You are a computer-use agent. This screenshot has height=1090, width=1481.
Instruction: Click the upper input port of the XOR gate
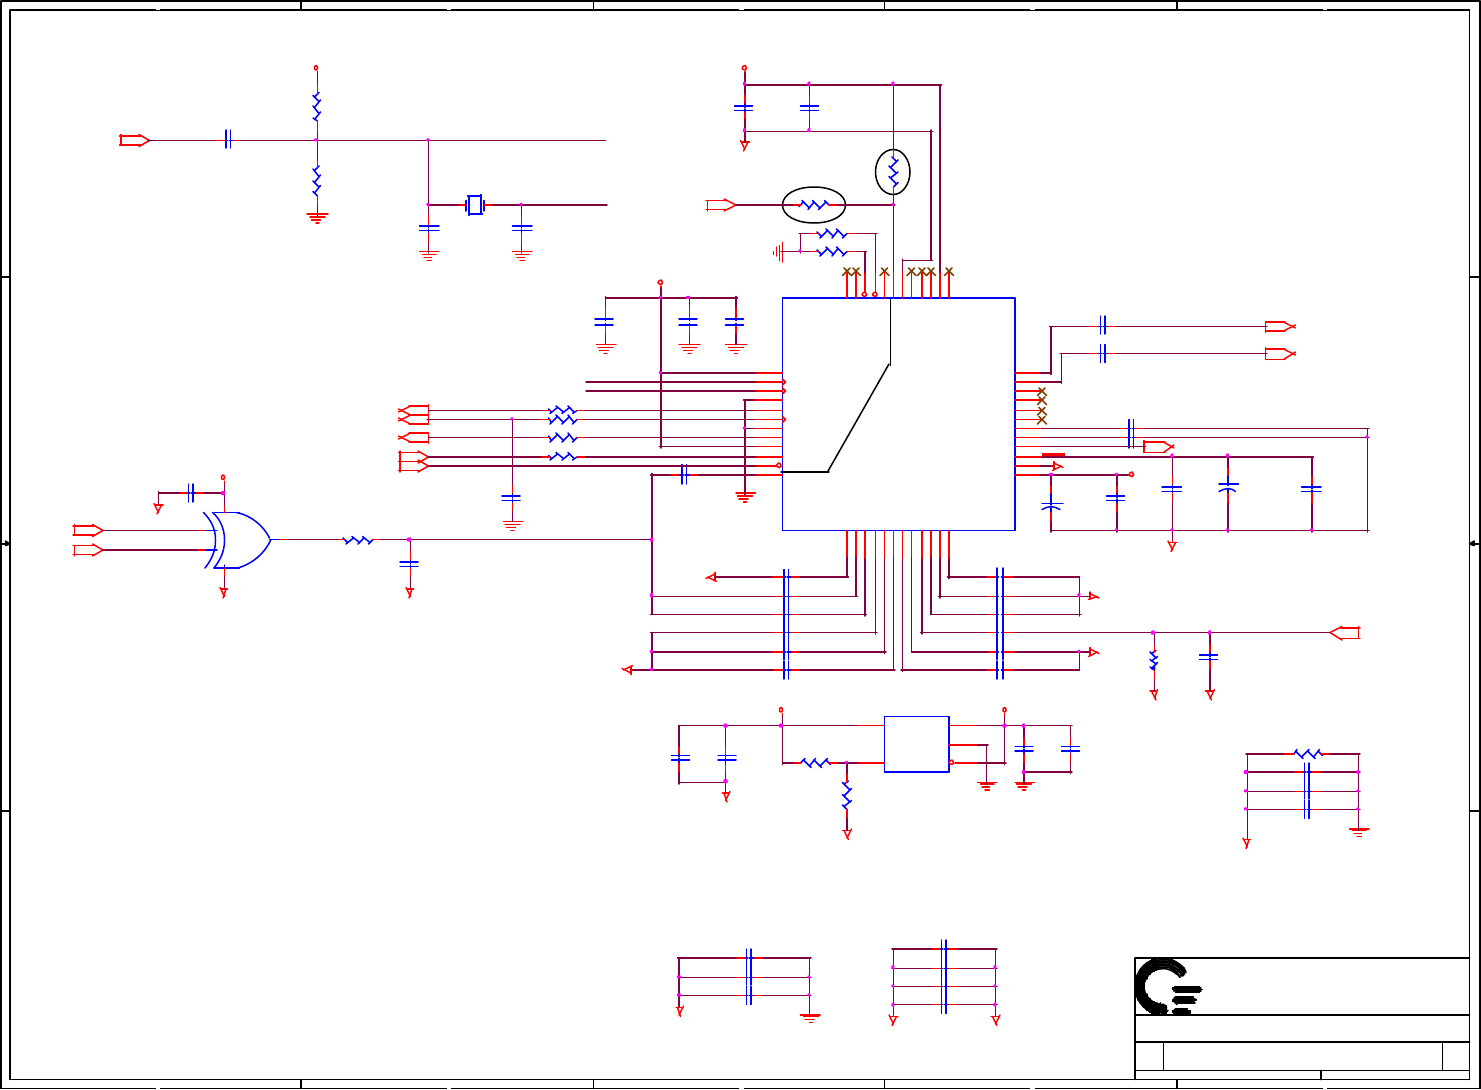coord(88,530)
